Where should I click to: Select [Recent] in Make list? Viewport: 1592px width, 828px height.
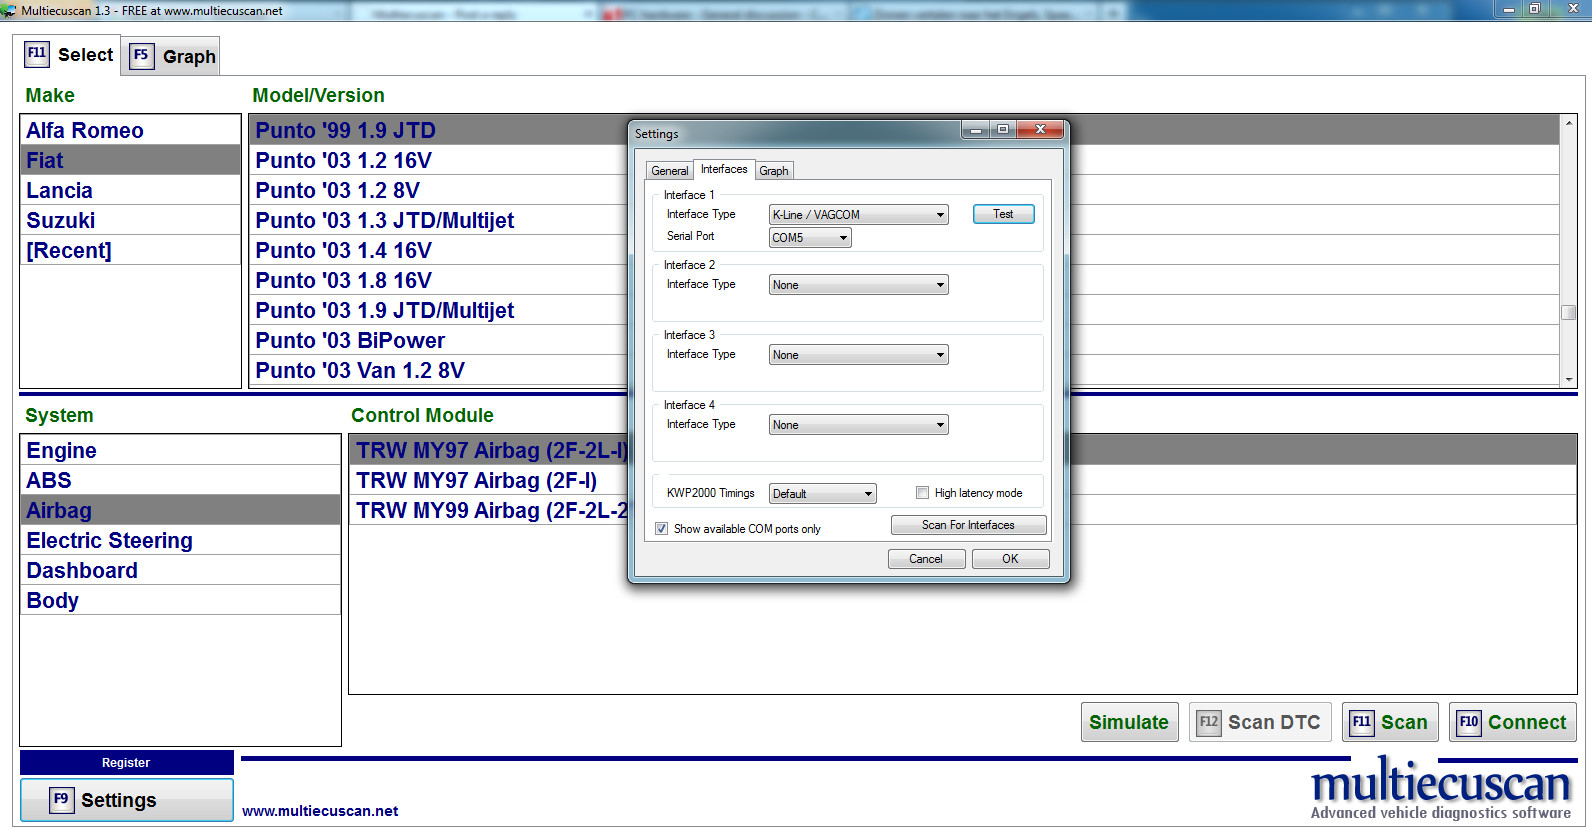(131, 250)
